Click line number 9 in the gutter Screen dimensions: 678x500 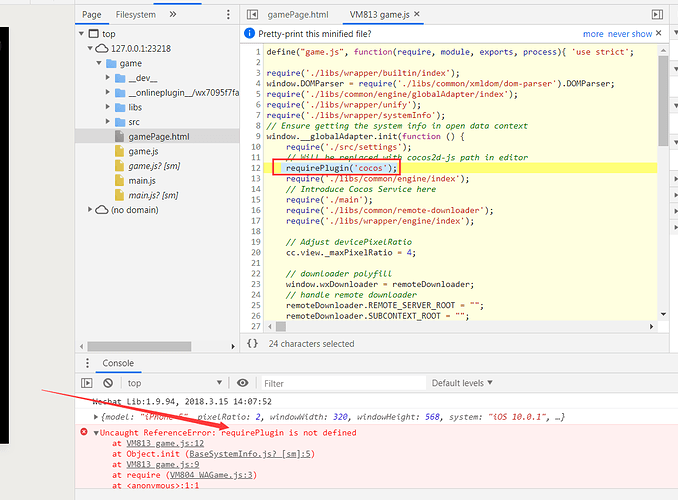pyautogui.click(x=258, y=136)
